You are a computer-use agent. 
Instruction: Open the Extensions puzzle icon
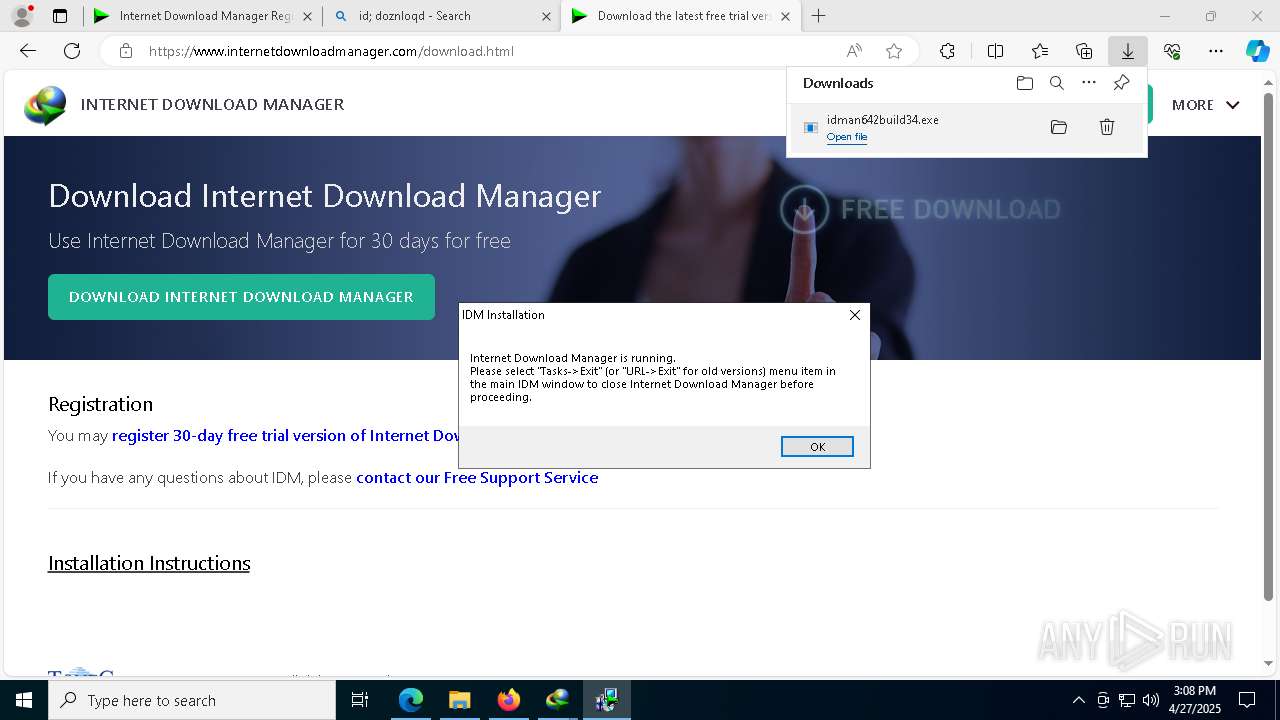tap(947, 51)
